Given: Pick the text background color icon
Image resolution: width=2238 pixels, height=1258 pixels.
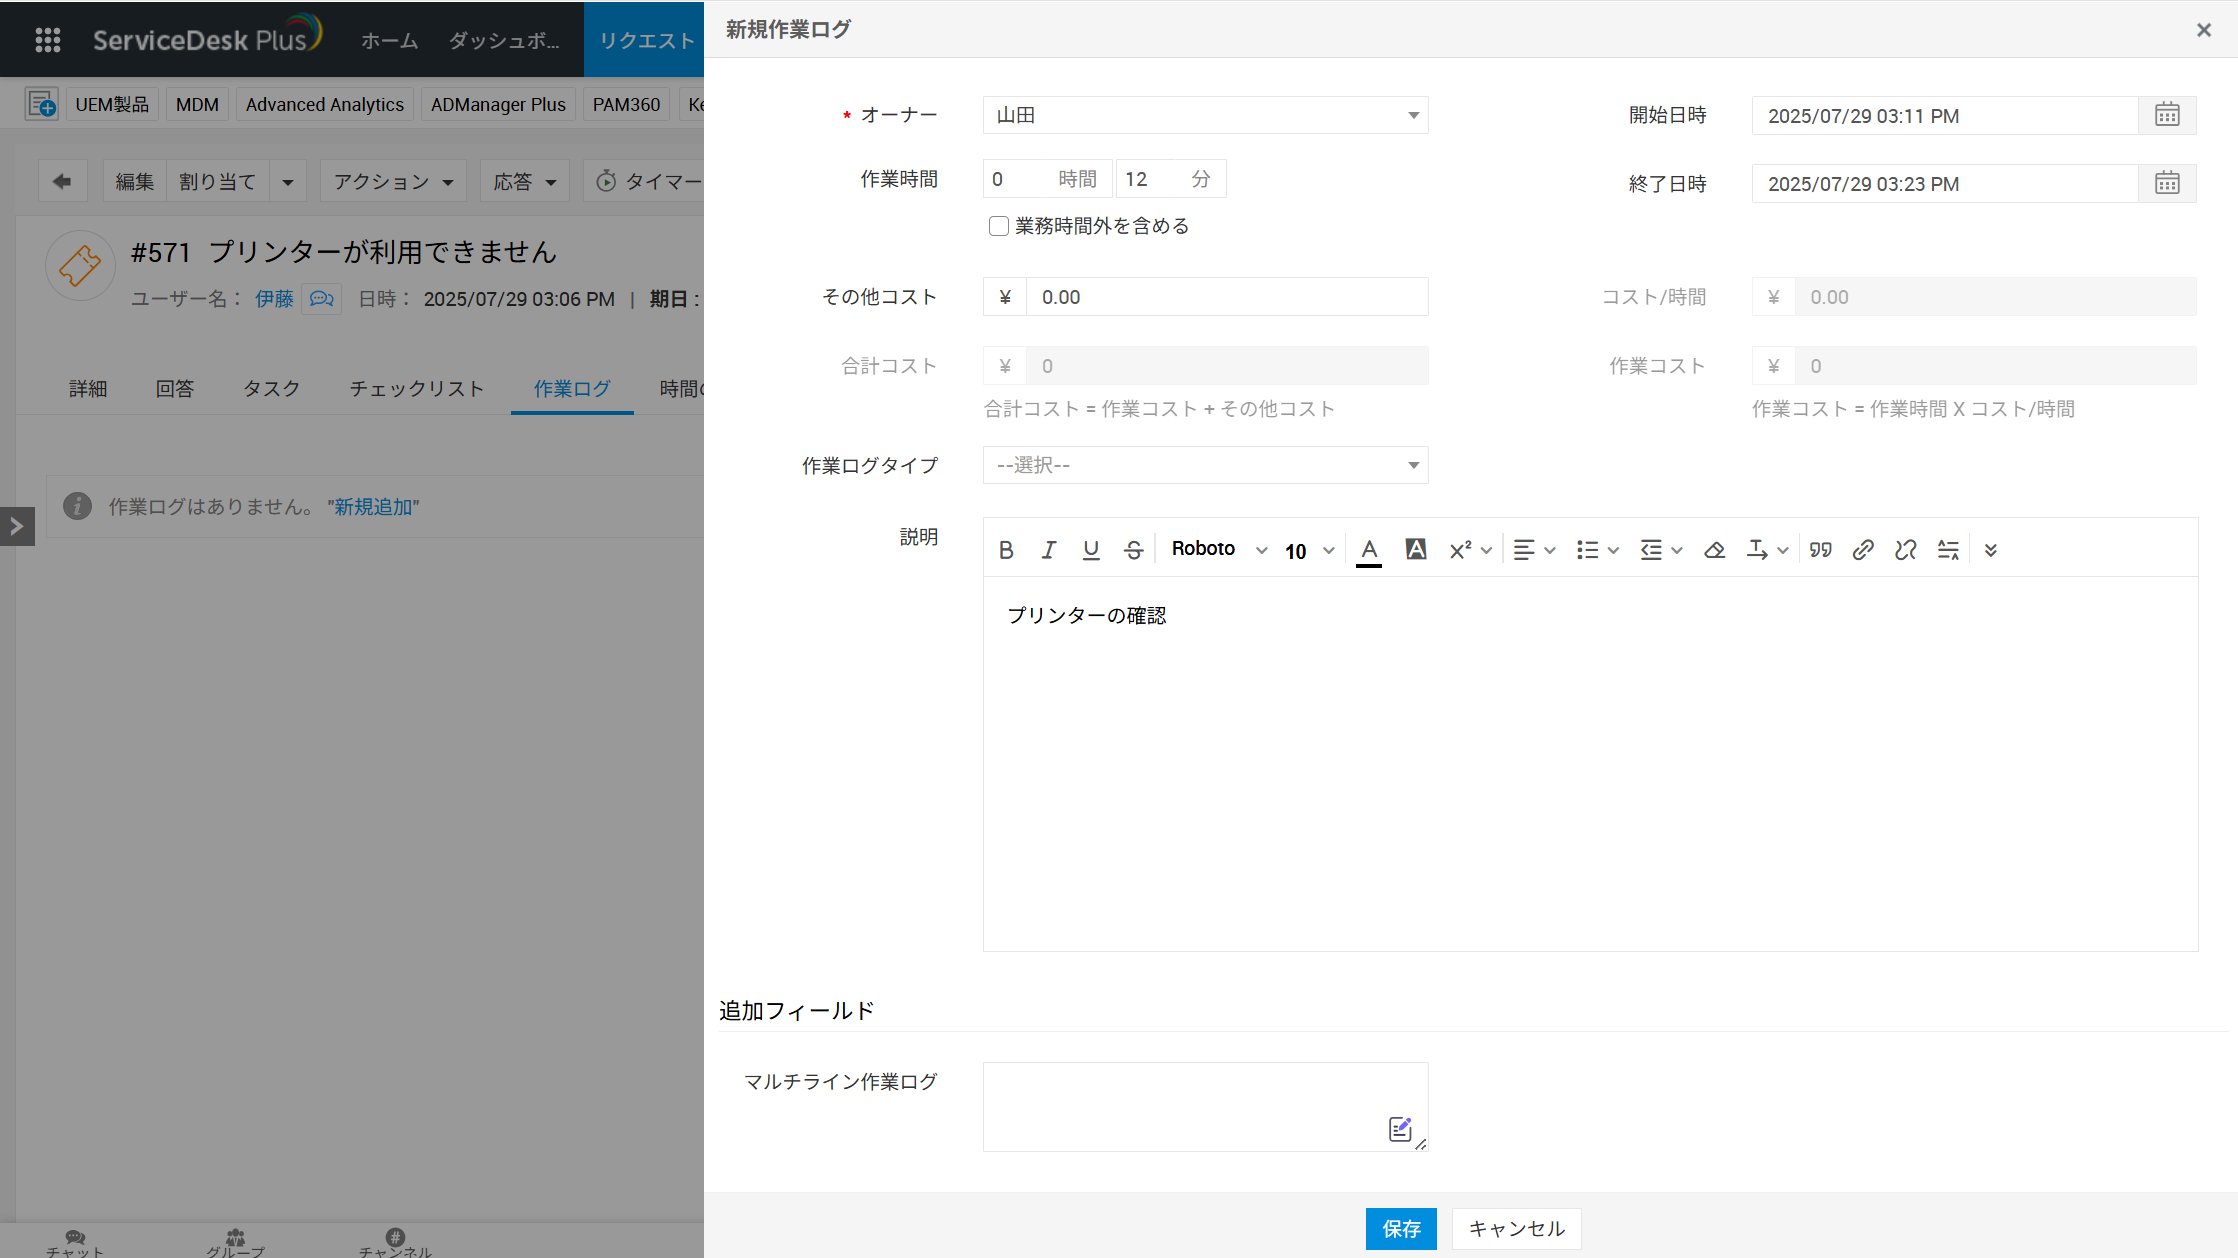Looking at the screenshot, I should 1415,550.
